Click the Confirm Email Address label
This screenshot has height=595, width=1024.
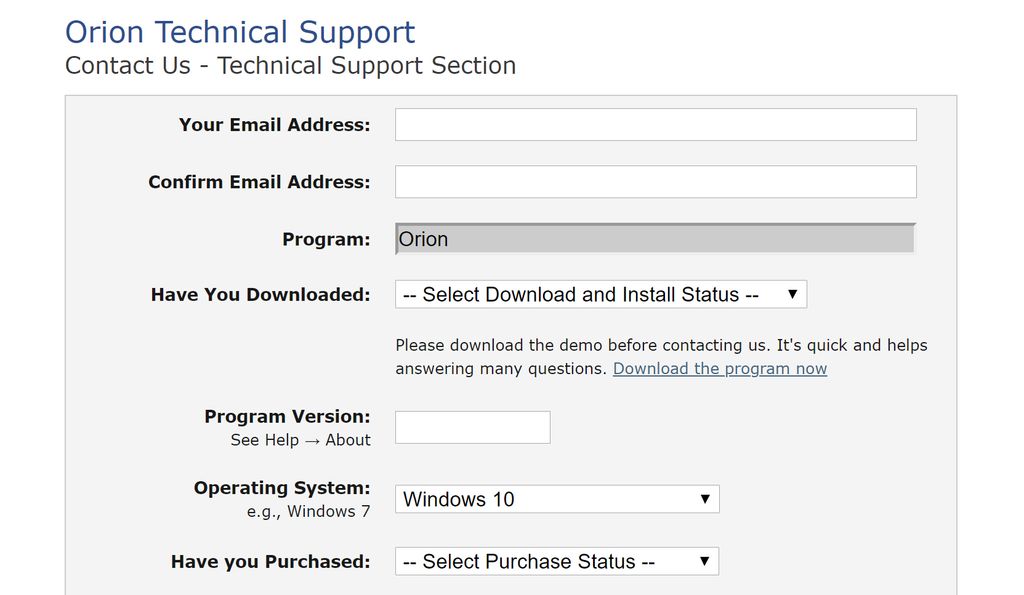[x=259, y=182]
